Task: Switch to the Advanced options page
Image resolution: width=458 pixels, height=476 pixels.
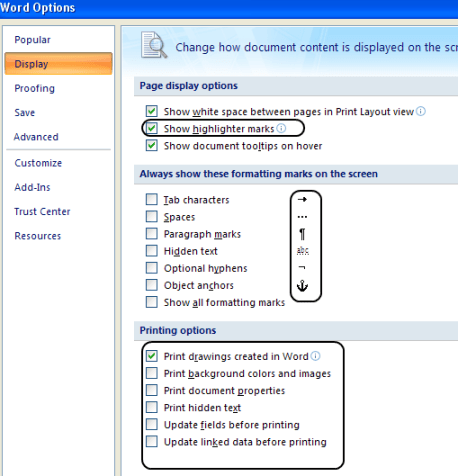Action: 36,137
